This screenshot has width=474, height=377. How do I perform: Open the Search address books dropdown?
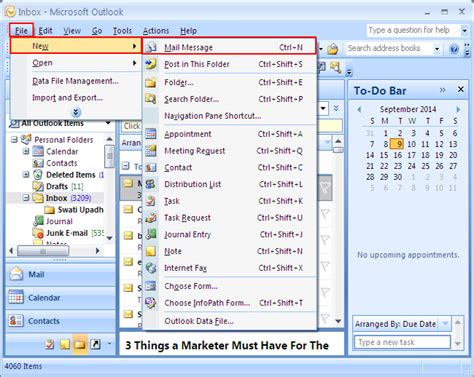(437, 49)
